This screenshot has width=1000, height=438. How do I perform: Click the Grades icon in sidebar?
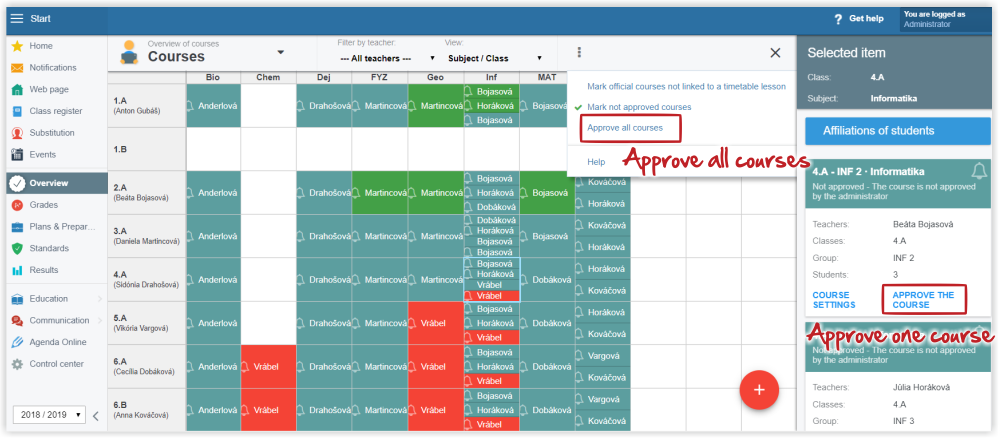(x=17, y=205)
